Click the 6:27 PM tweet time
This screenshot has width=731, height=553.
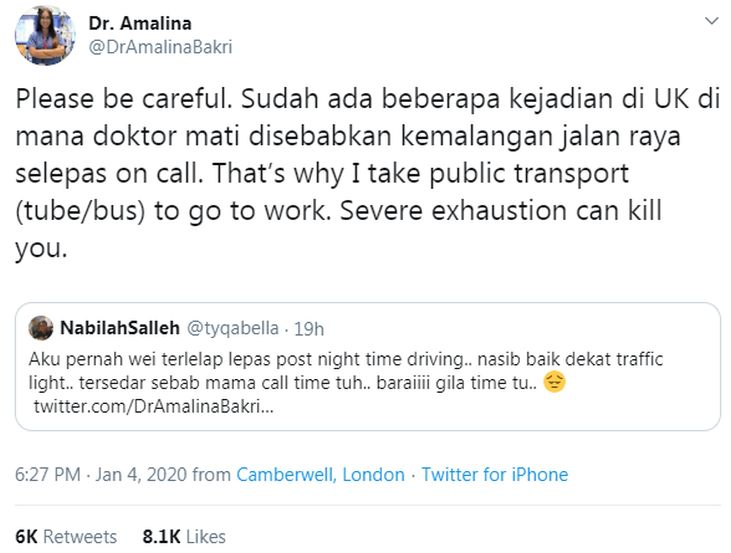46,475
